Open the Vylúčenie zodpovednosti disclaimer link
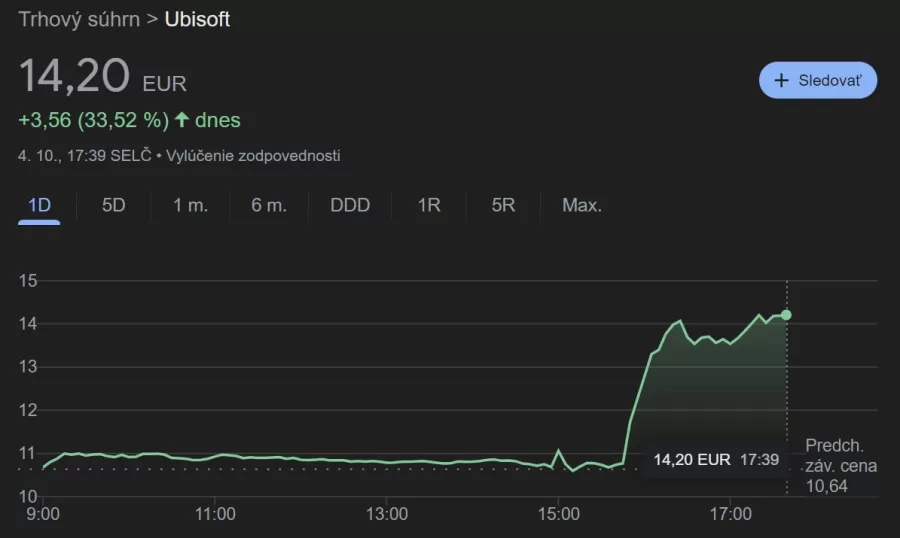The image size is (900, 538). click(x=253, y=156)
